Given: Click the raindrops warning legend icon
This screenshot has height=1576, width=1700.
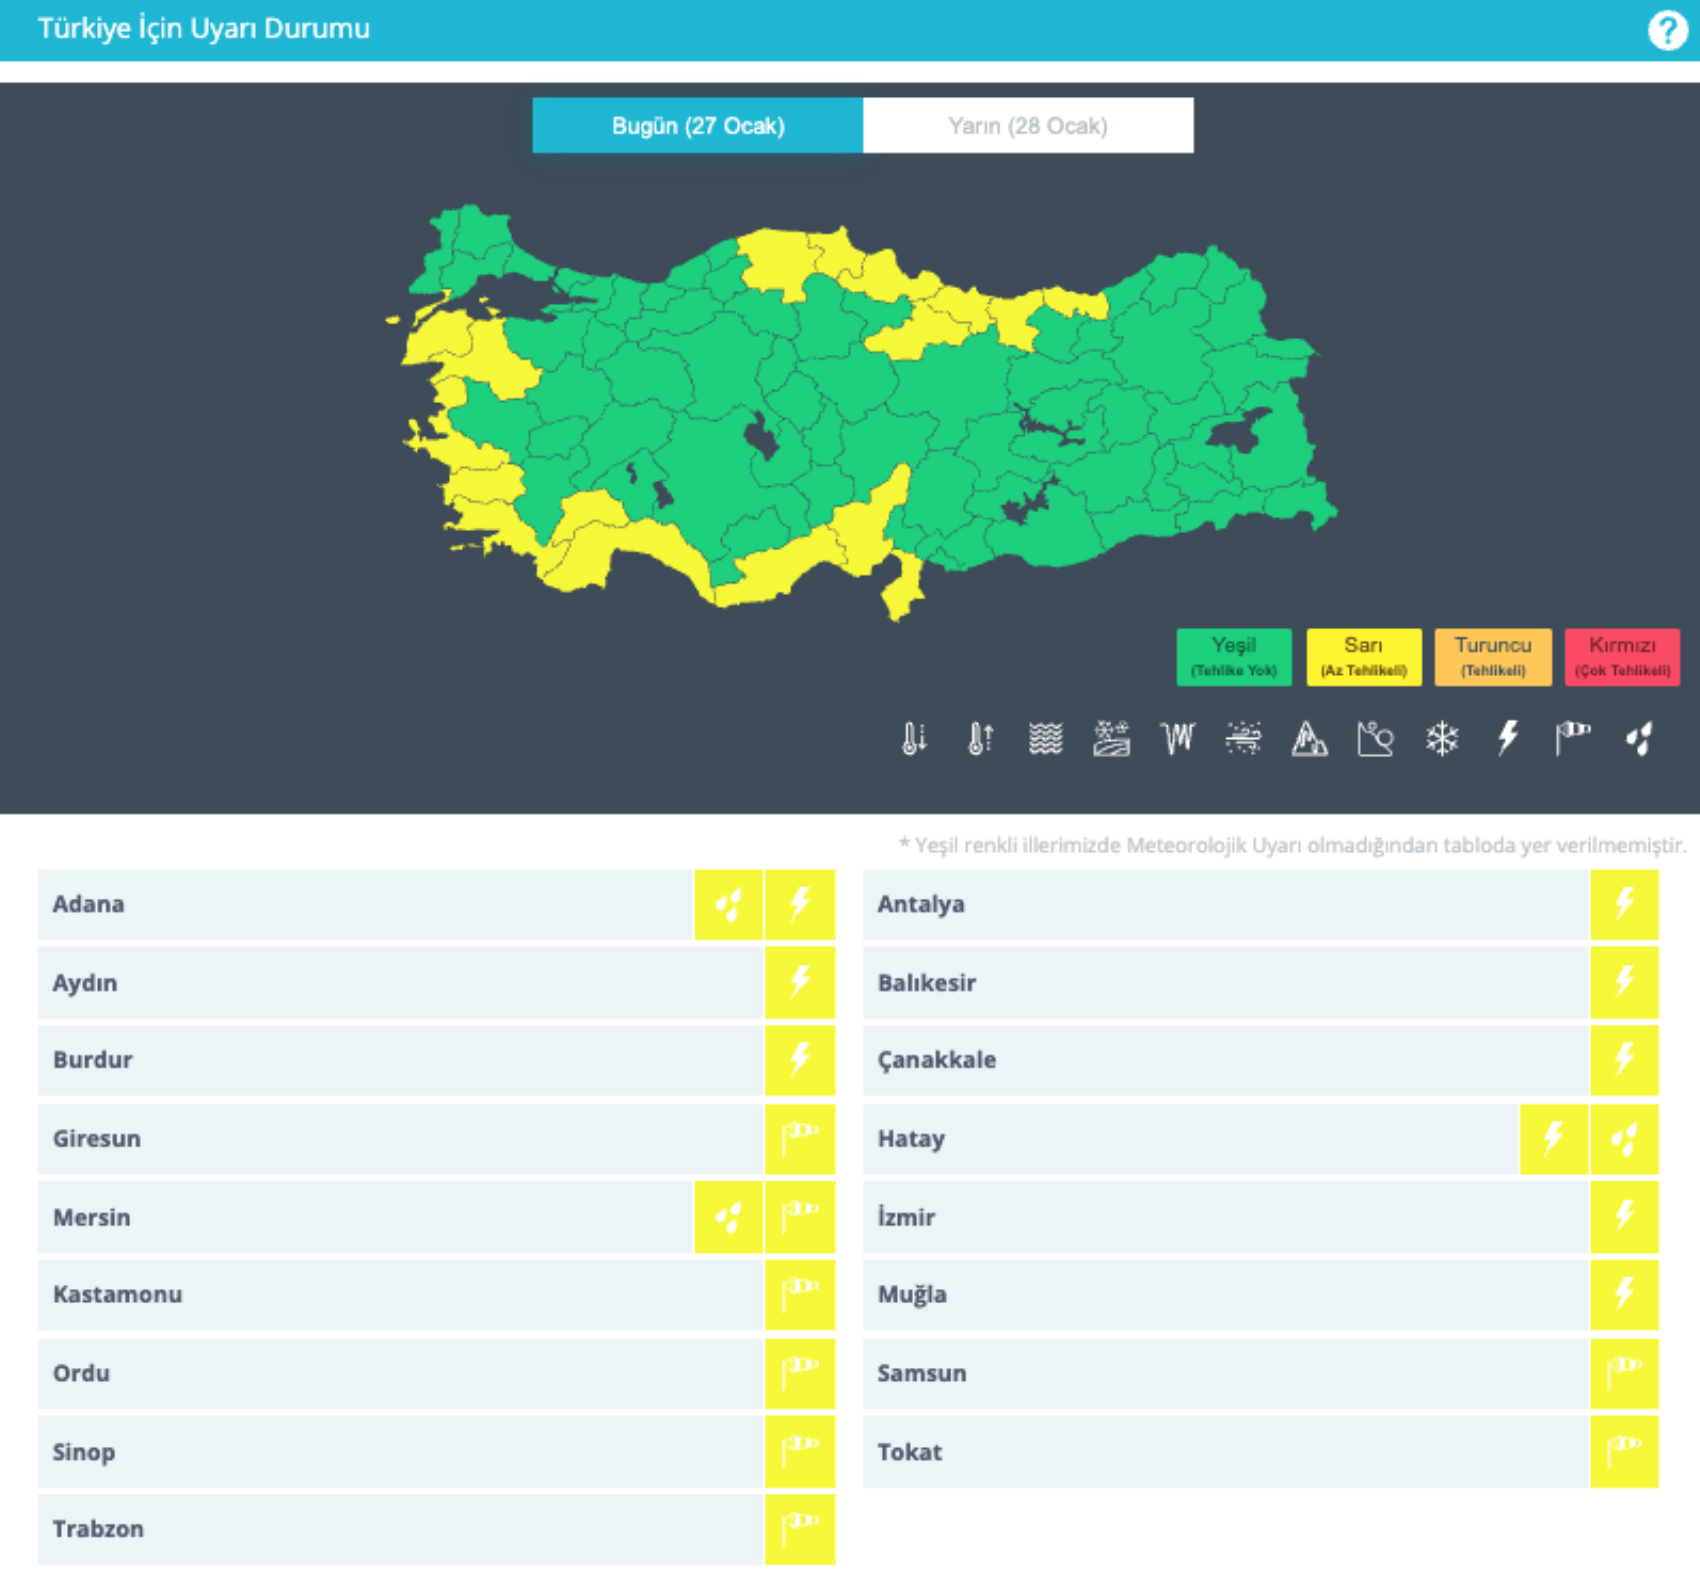Looking at the screenshot, I should [x=1639, y=739].
